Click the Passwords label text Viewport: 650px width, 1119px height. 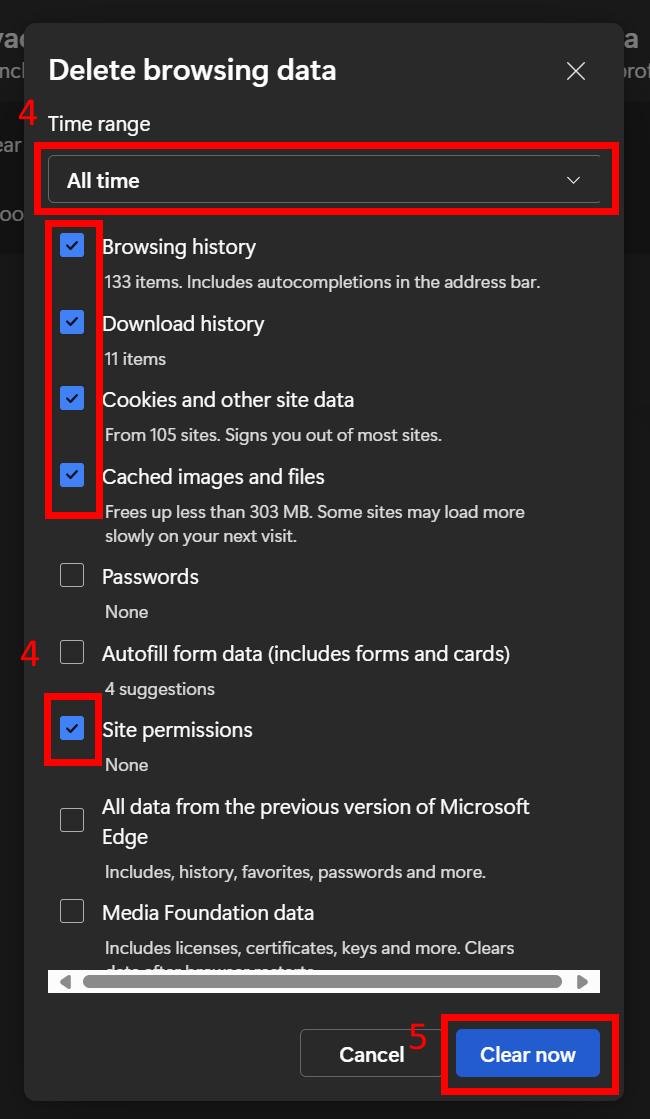coord(150,577)
